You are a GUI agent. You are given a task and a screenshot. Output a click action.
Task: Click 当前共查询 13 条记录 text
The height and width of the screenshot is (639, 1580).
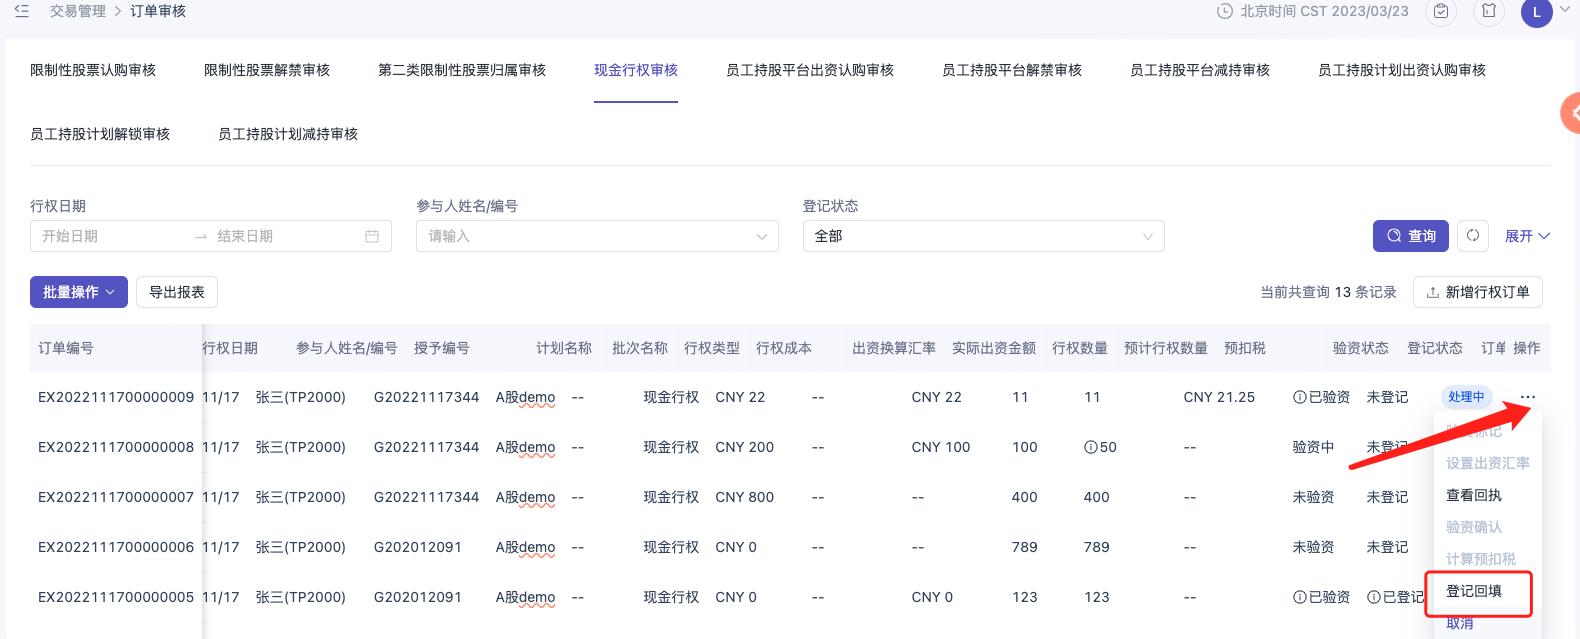click(1328, 292)
